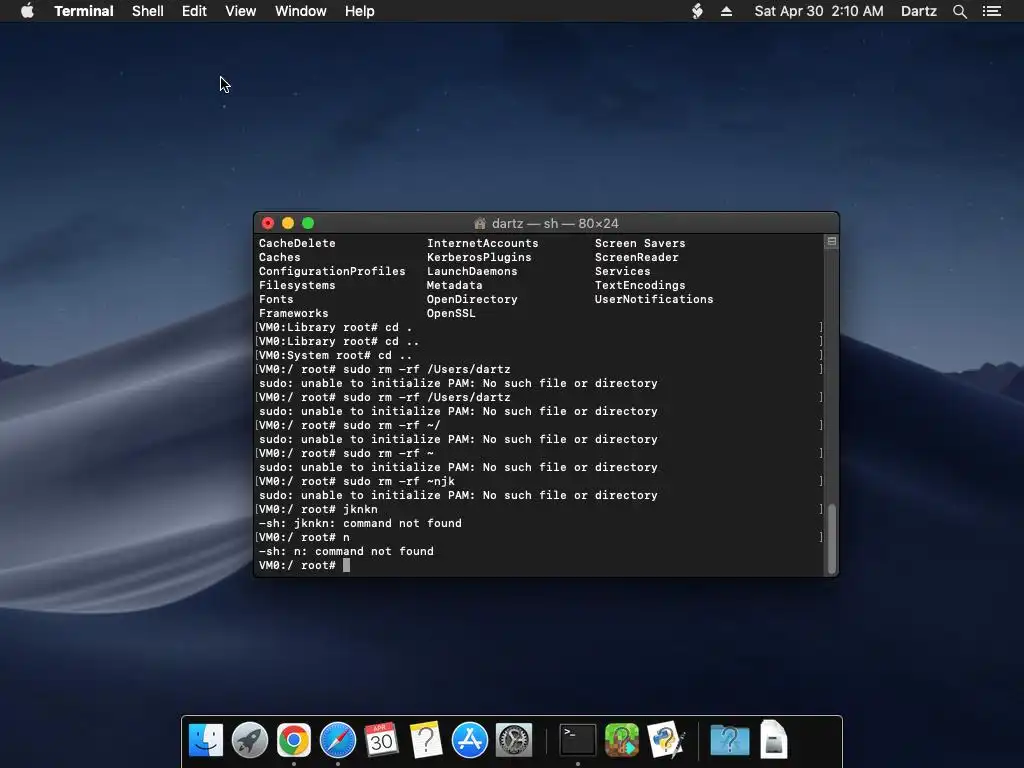
Task: Open the Python IDLE icon in dock
Action: (665, 740)
